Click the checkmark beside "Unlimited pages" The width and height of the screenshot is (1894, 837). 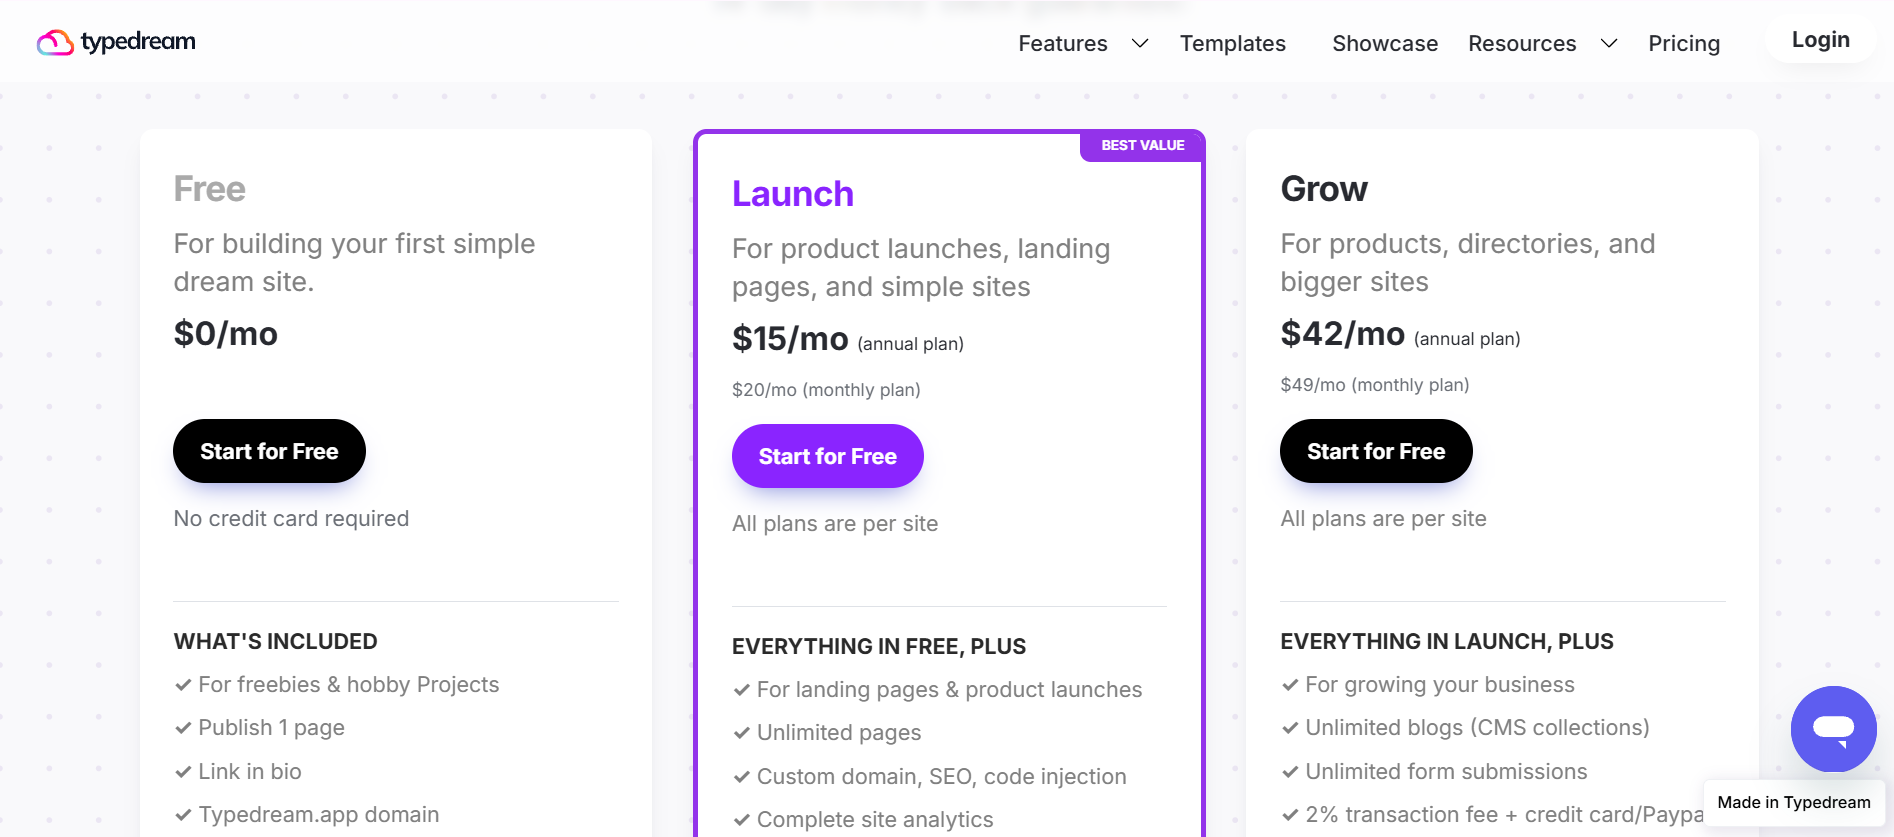[x=742, y=732]
